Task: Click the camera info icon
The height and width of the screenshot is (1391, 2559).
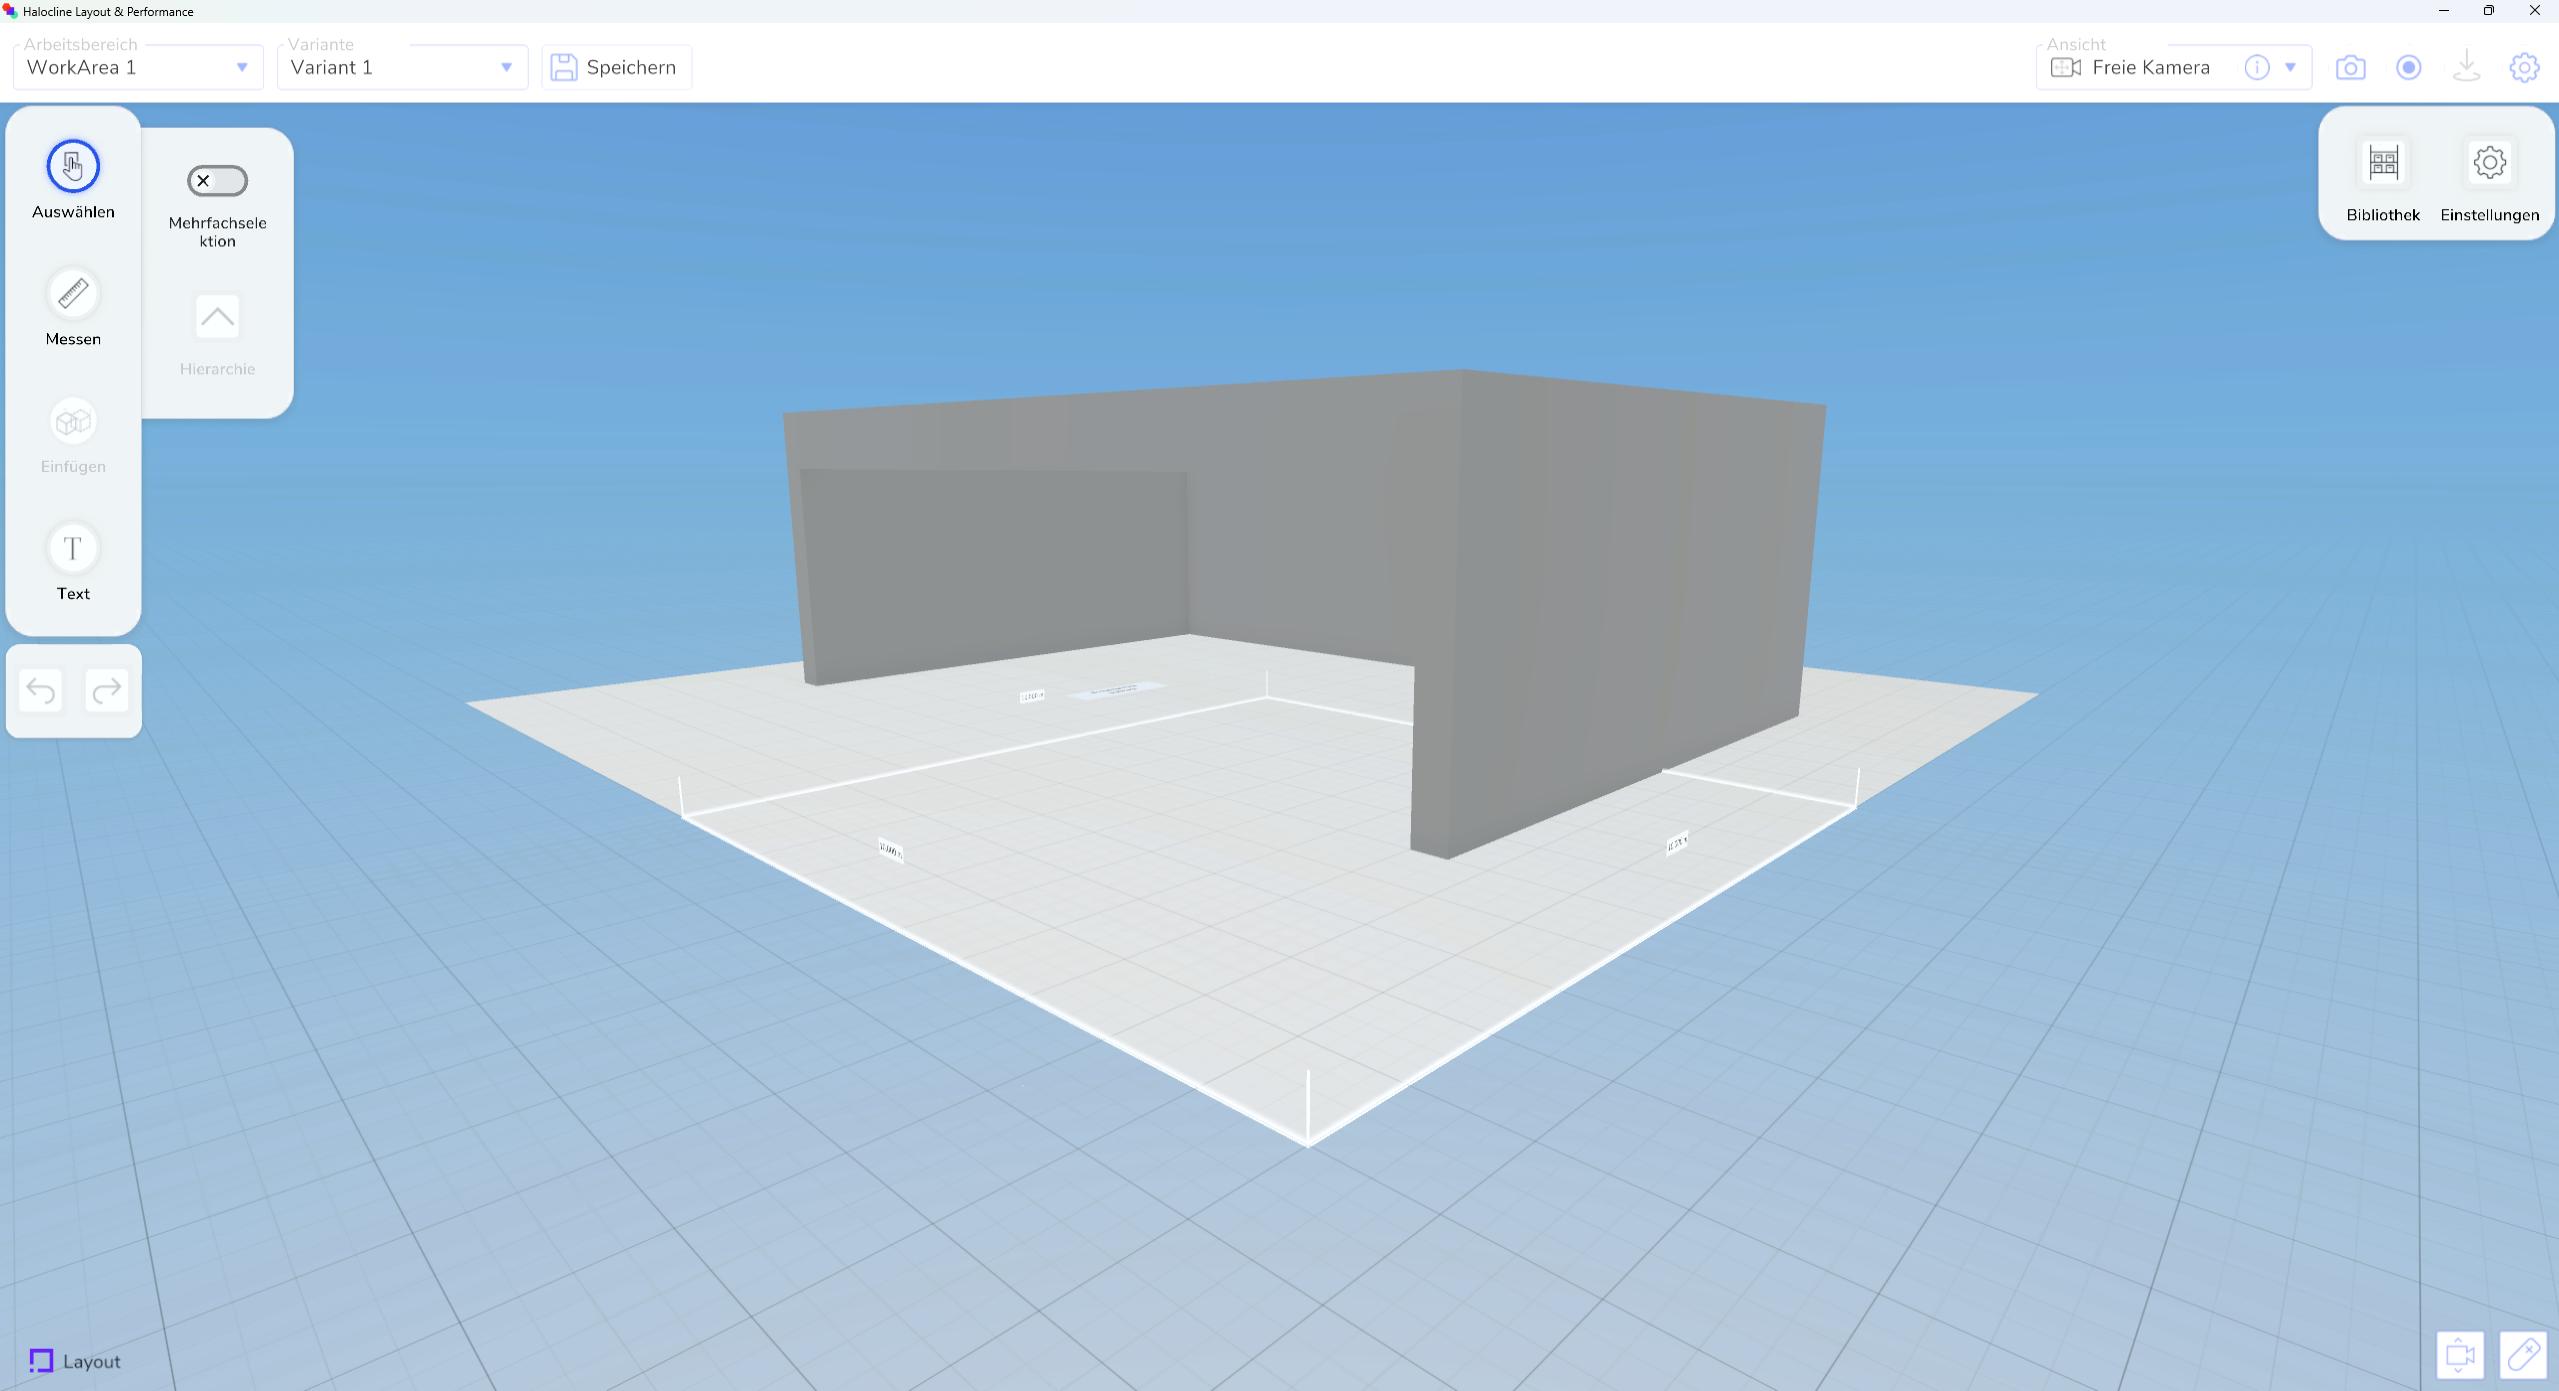Action: click(2256, 67)
